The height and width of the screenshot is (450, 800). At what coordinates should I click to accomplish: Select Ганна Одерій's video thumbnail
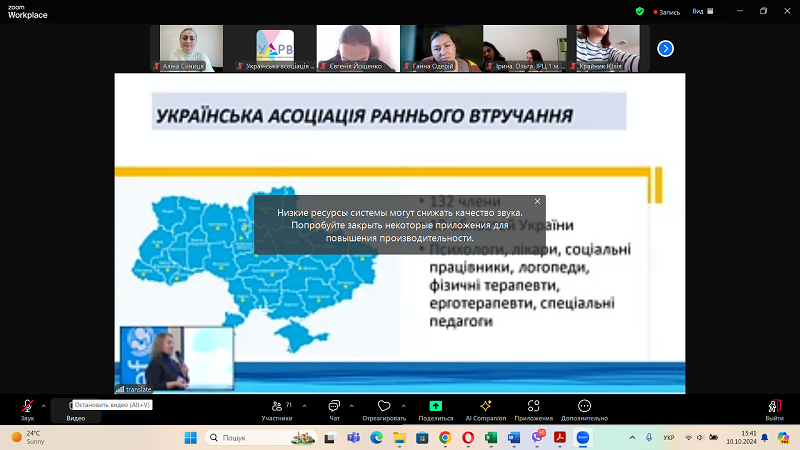click(x=441, y=48)
